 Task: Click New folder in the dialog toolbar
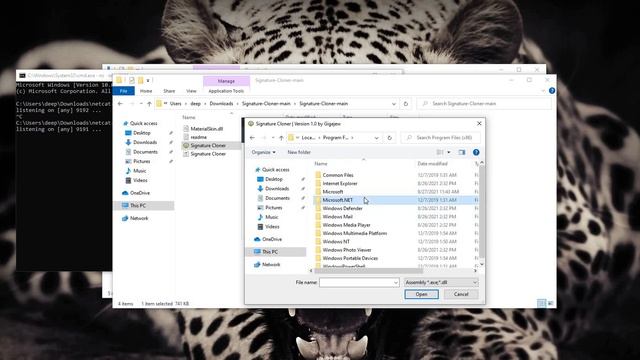[x=299, y=152]
